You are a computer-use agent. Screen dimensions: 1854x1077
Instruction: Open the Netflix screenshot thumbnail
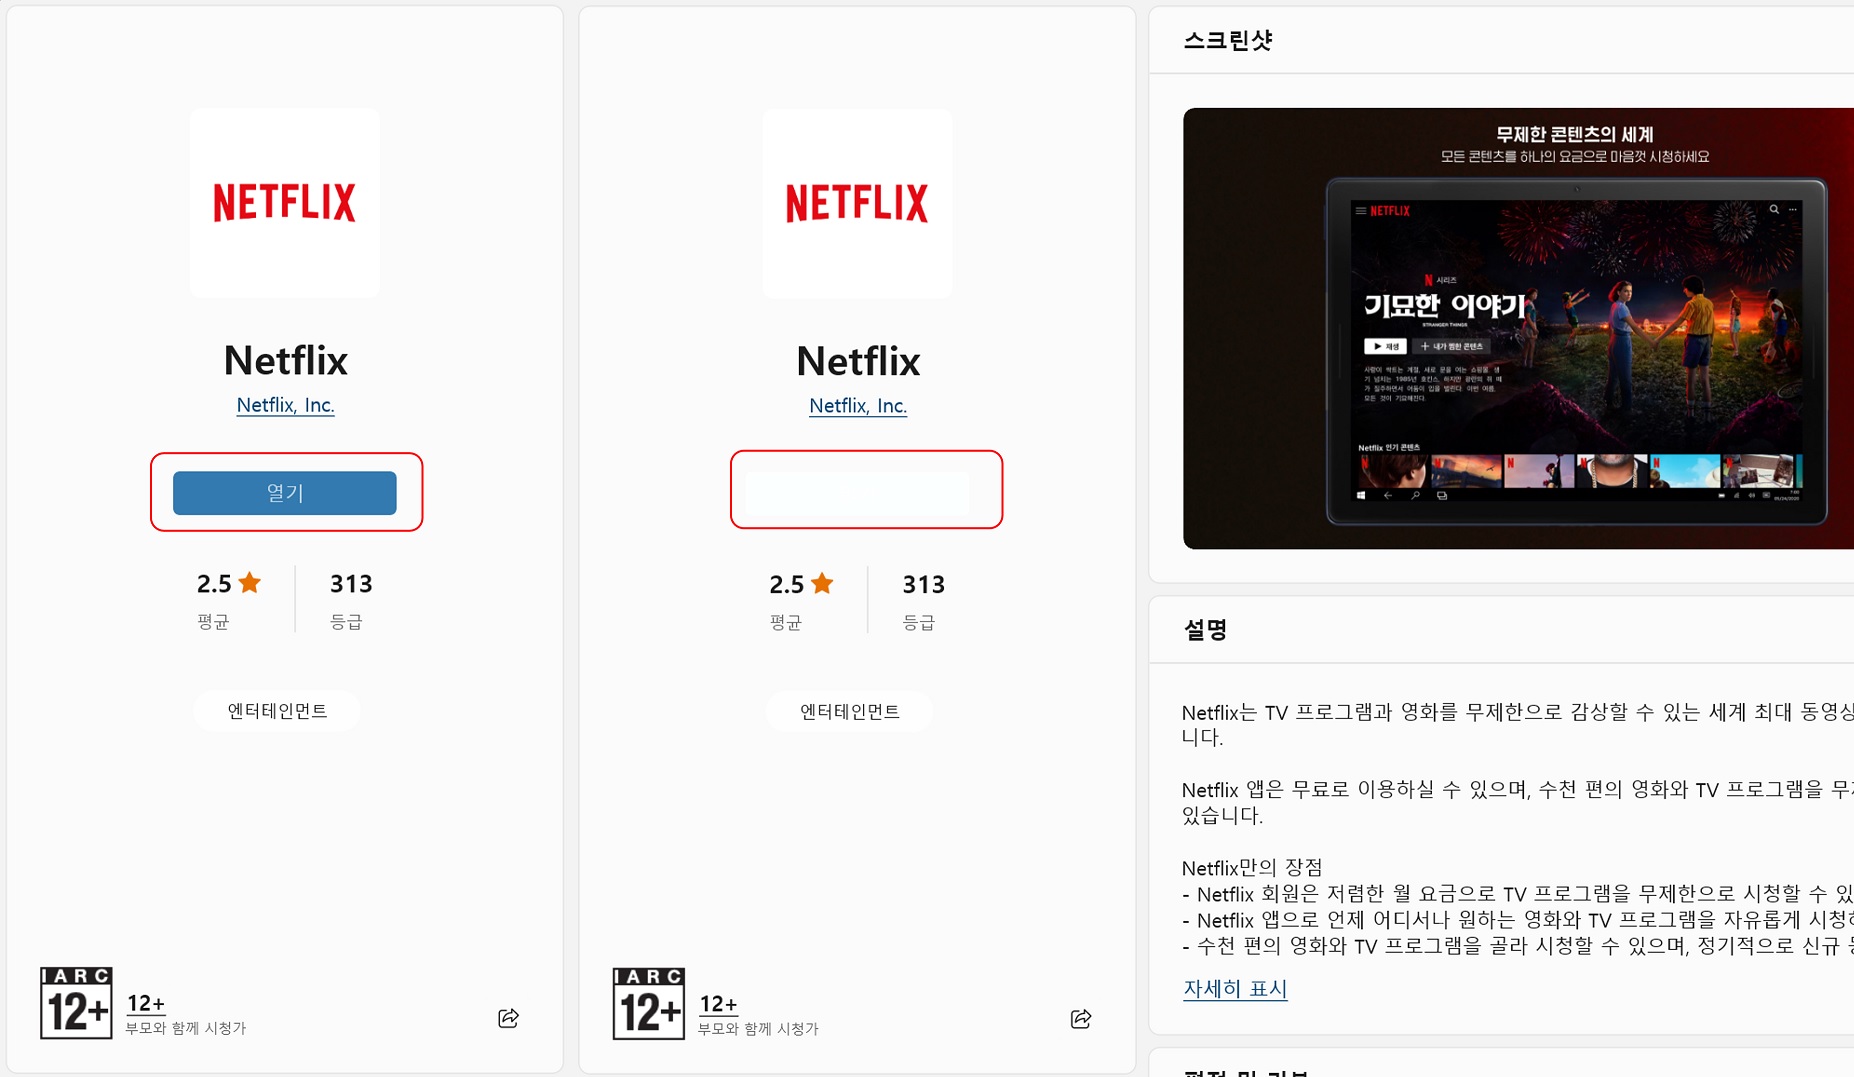1518,328
